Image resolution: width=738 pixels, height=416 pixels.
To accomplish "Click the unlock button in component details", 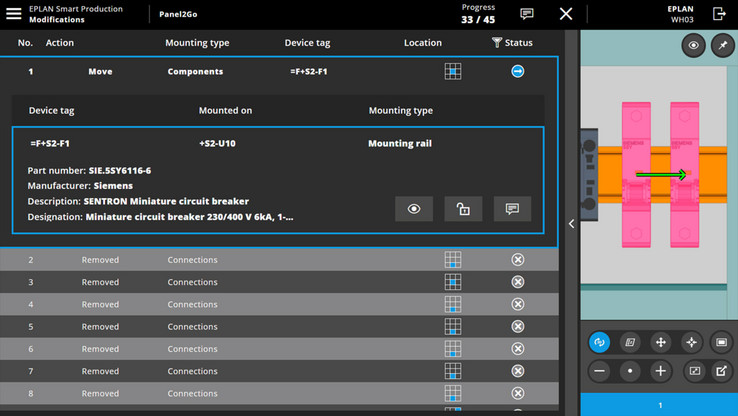I will coord(463,209).
